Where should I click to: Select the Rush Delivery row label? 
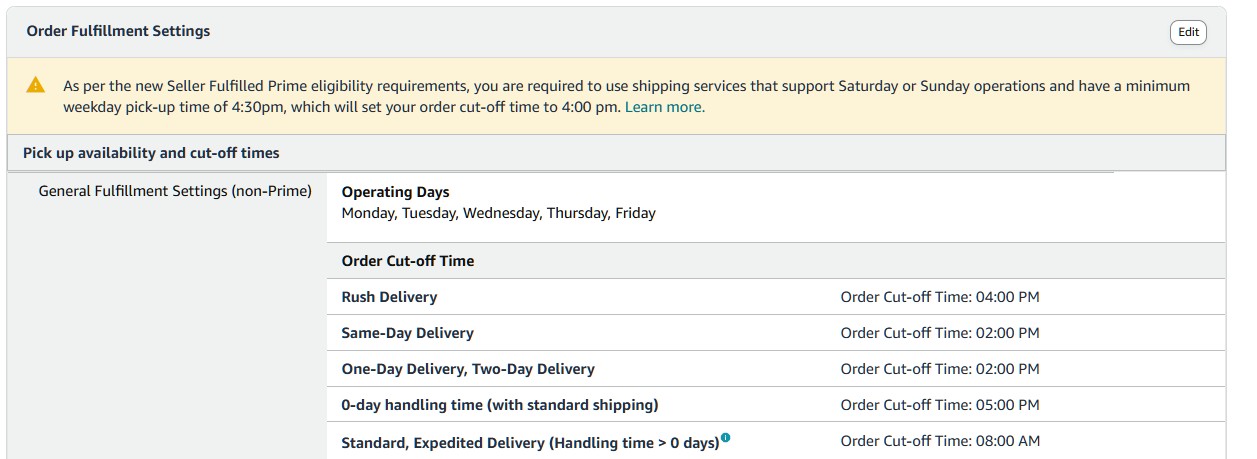point(389,297)
